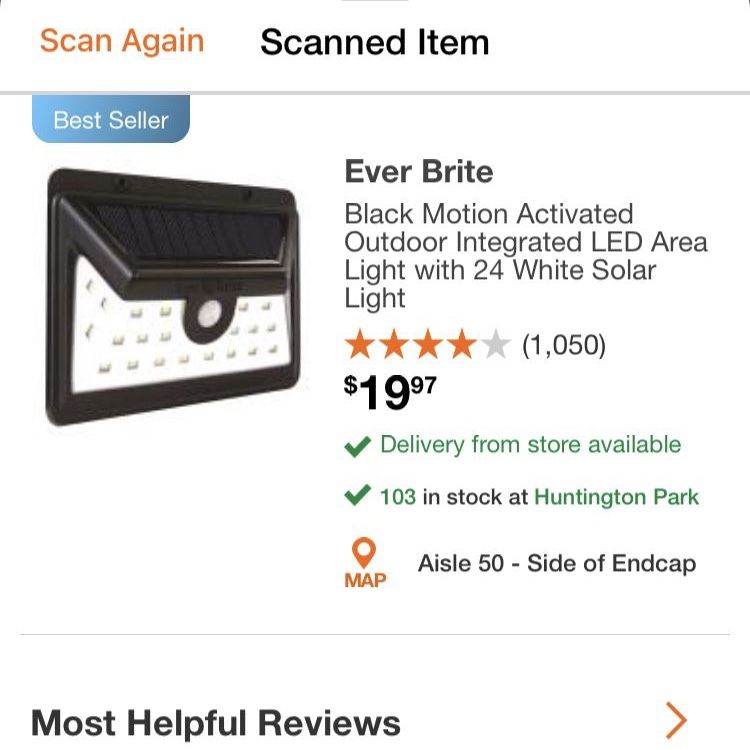Tap the Scan Again button
The image size is (750, 750).
(122, 42)
